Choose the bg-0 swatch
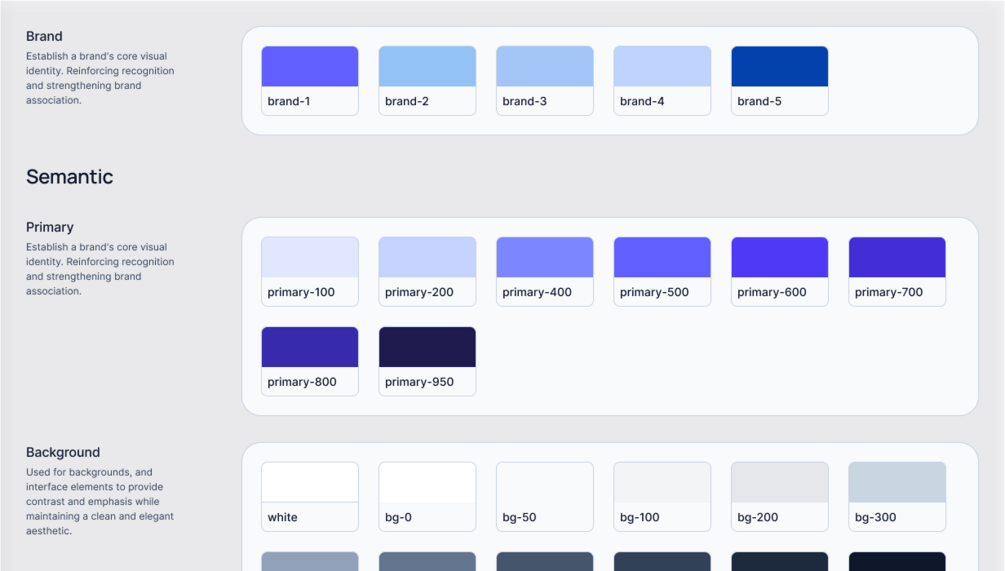 pos(427,497)
